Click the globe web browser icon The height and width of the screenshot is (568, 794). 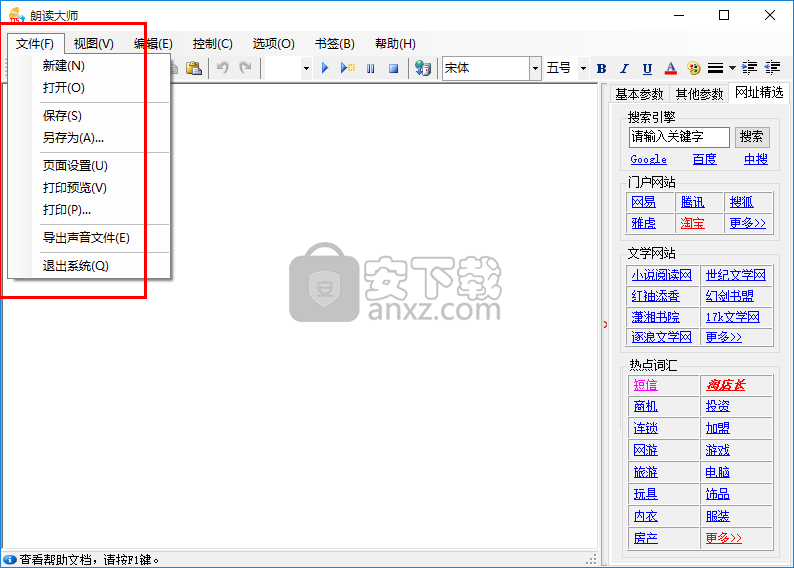422,68
